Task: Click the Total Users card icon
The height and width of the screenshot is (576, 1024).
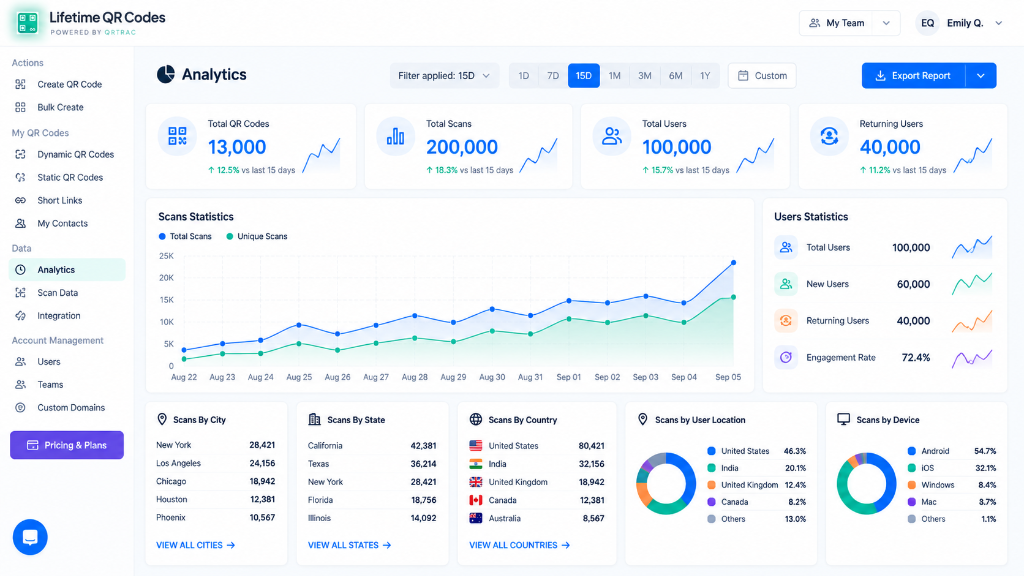Action: pyautogui.click(x=612, y=136)
